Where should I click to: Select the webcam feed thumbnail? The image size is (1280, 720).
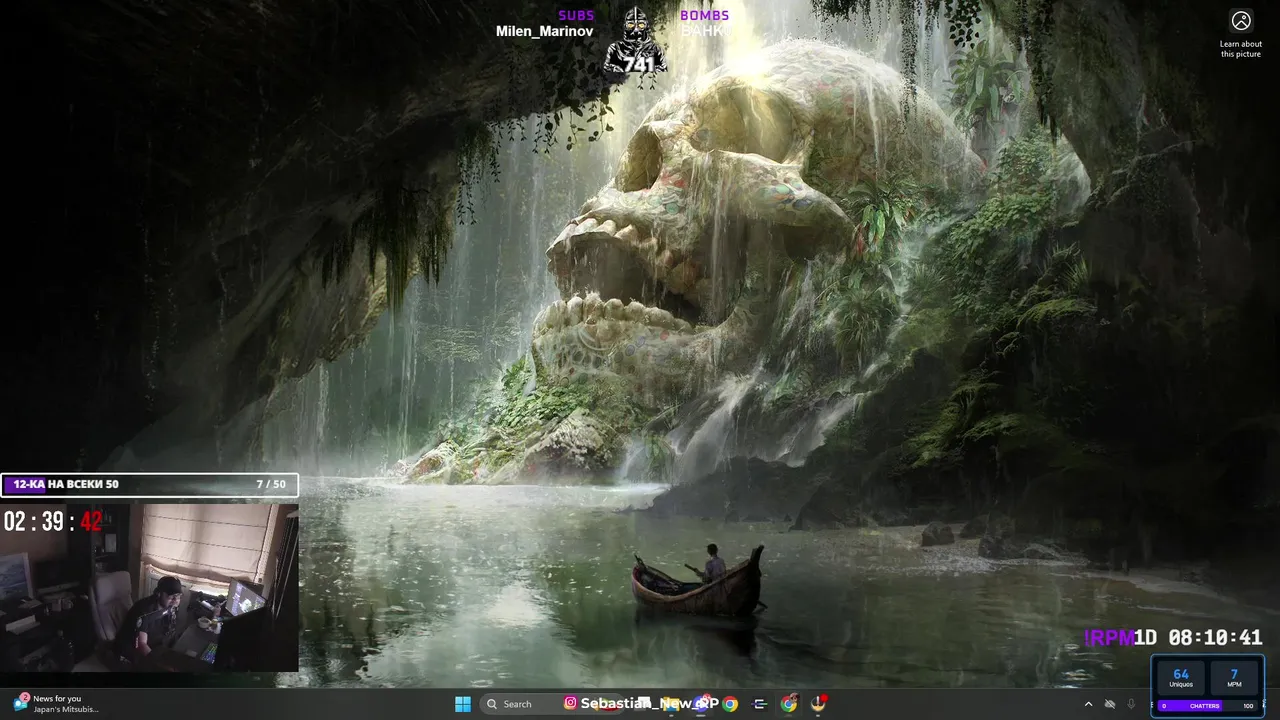149,587
